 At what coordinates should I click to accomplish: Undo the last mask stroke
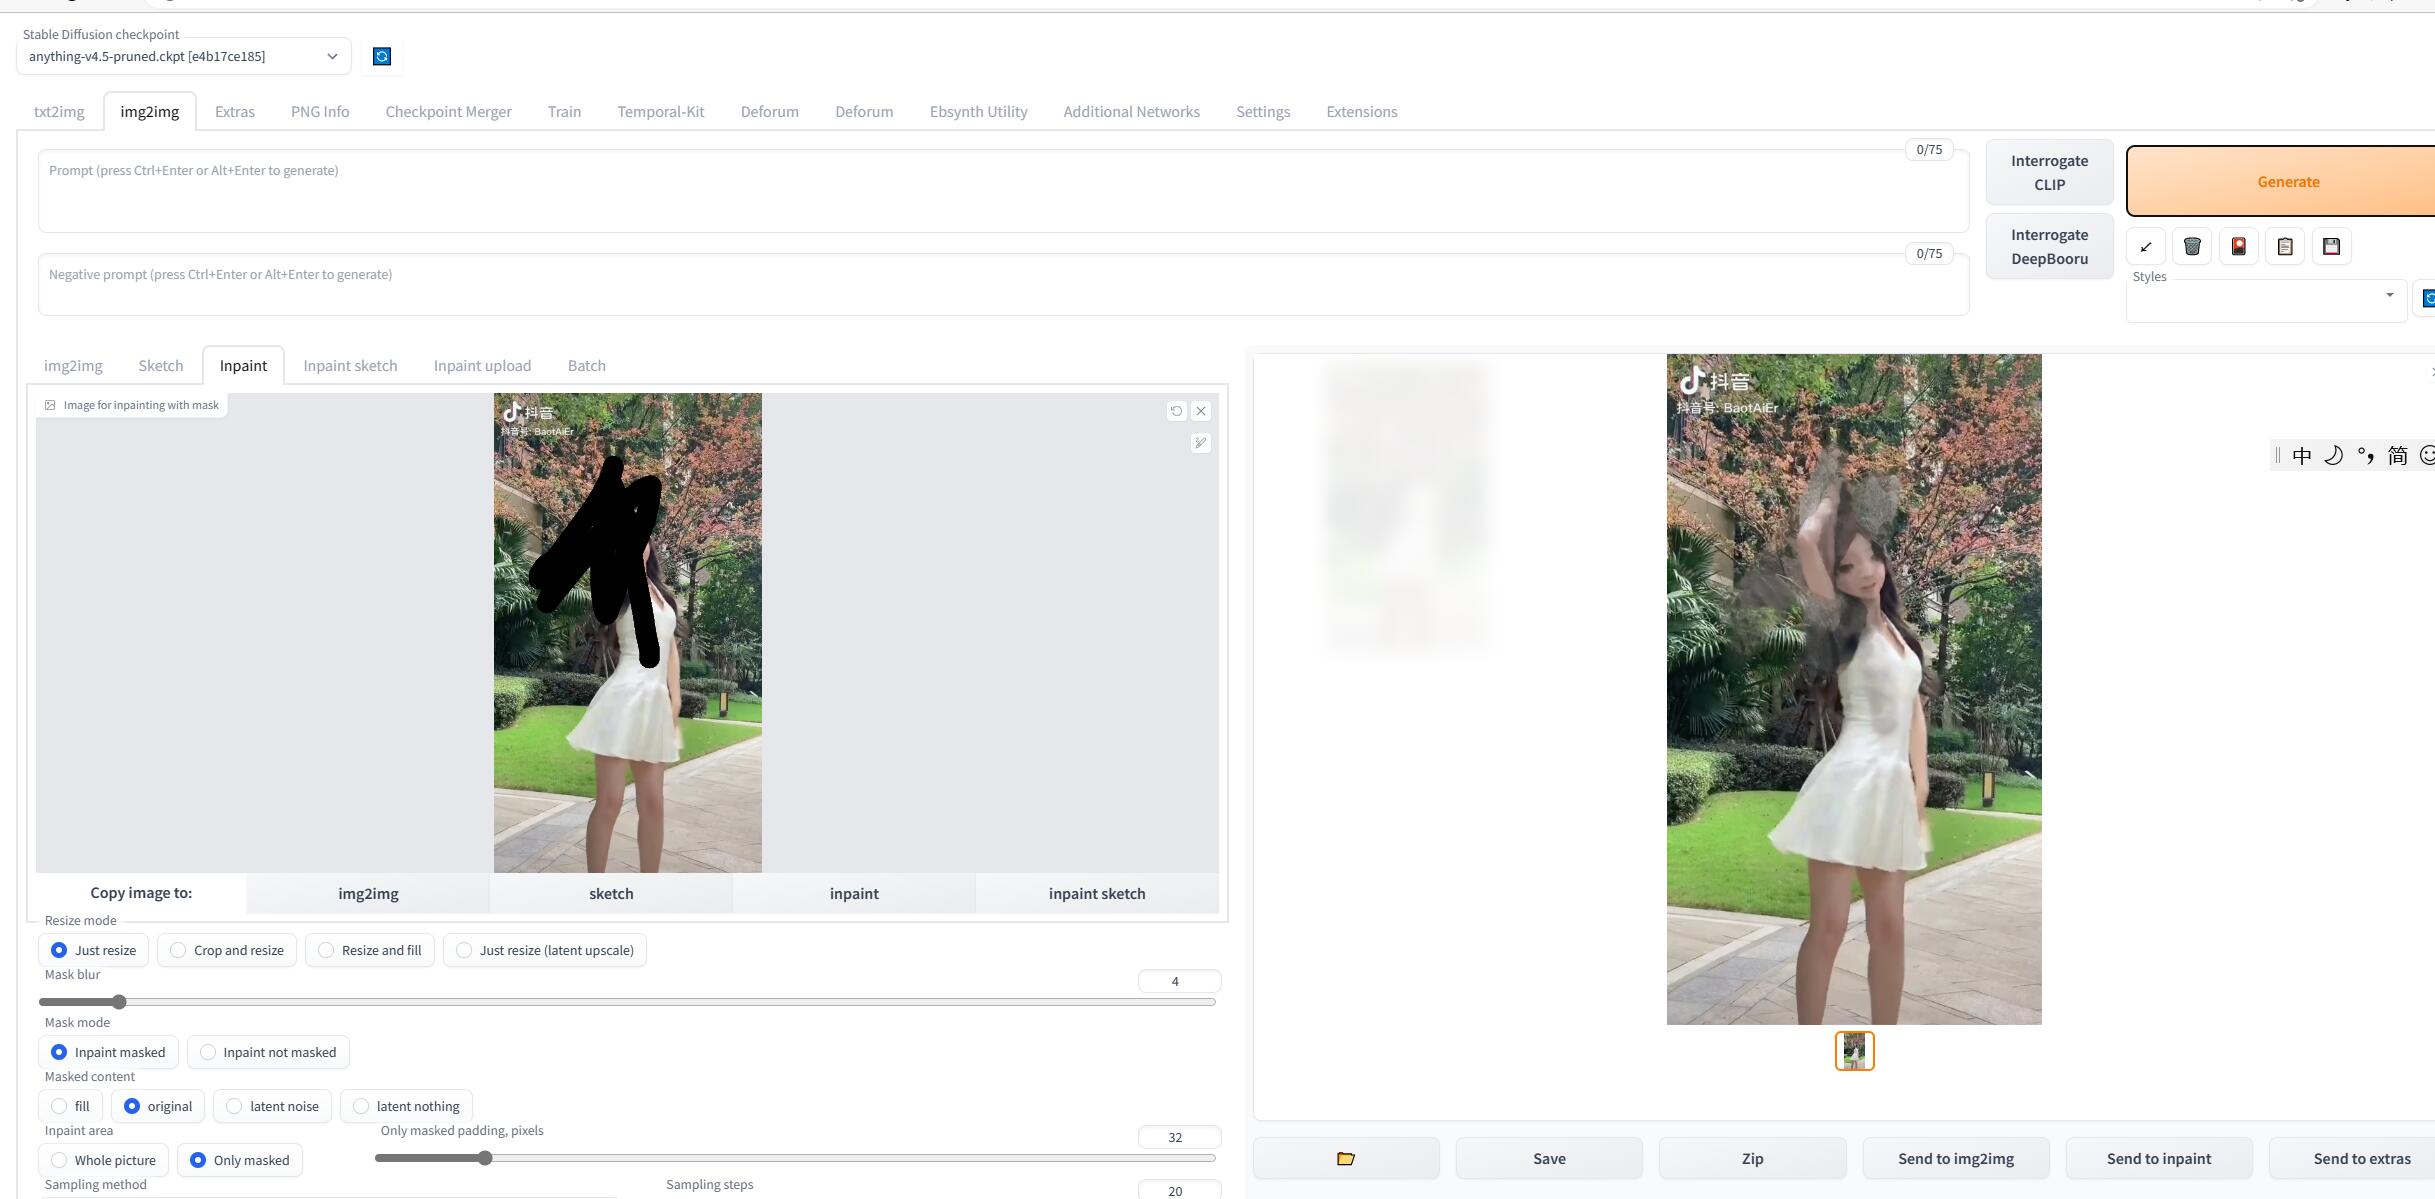click(1176, 411)
